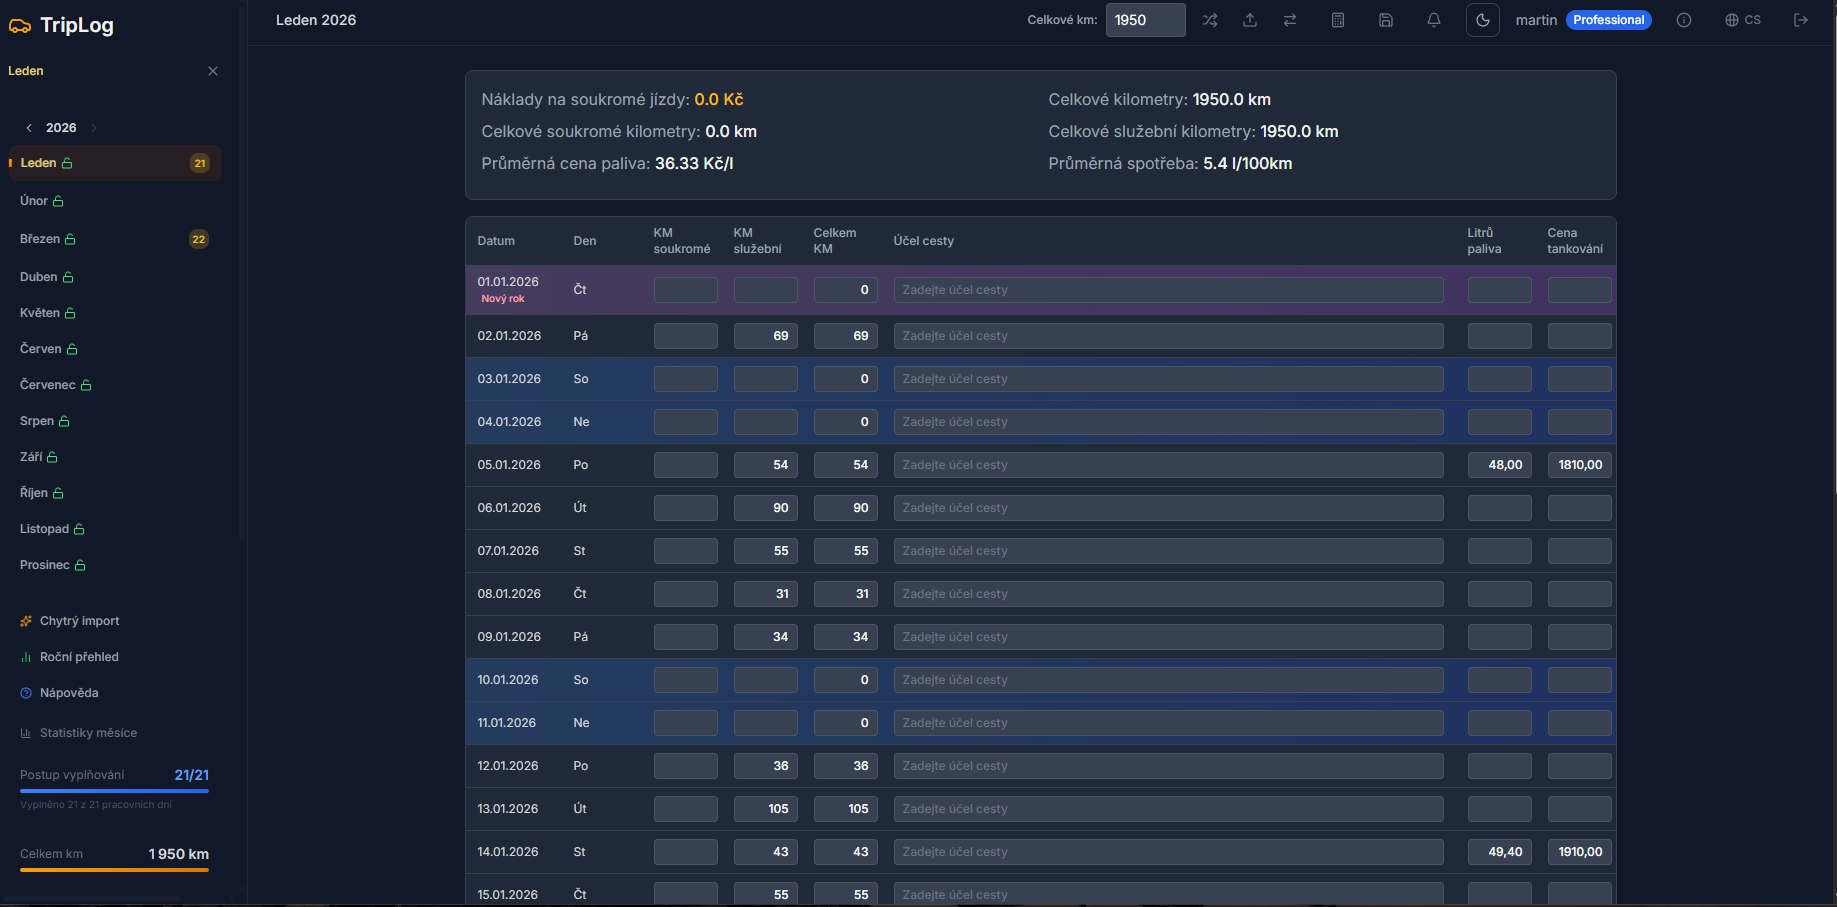Toggle the lock icon next to Únor

(x=58, y=201)
